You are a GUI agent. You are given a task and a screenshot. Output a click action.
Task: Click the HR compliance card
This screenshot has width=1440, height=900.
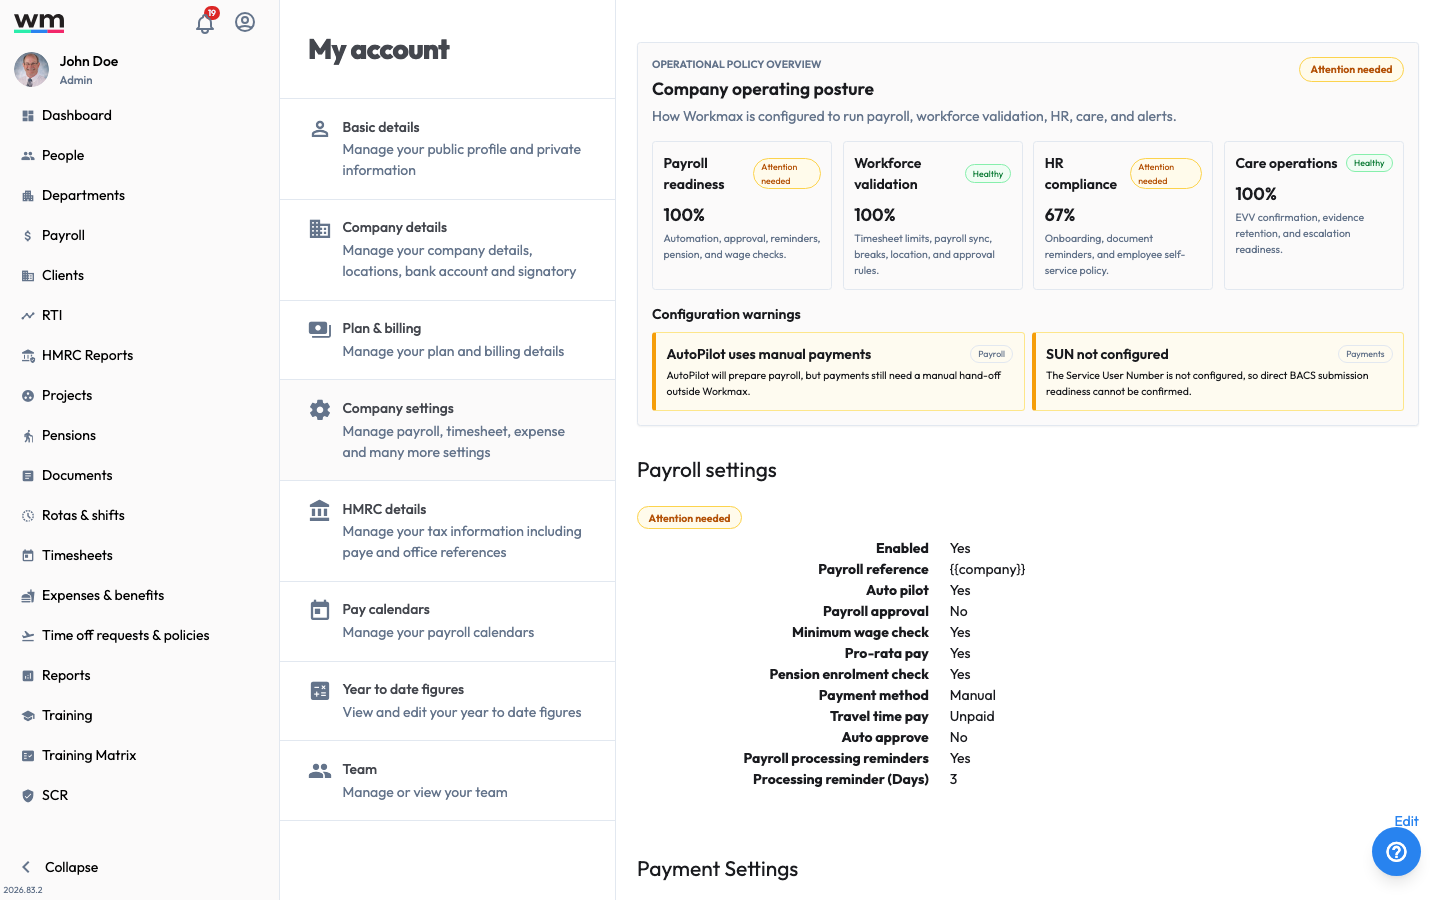coord(1123,216)
